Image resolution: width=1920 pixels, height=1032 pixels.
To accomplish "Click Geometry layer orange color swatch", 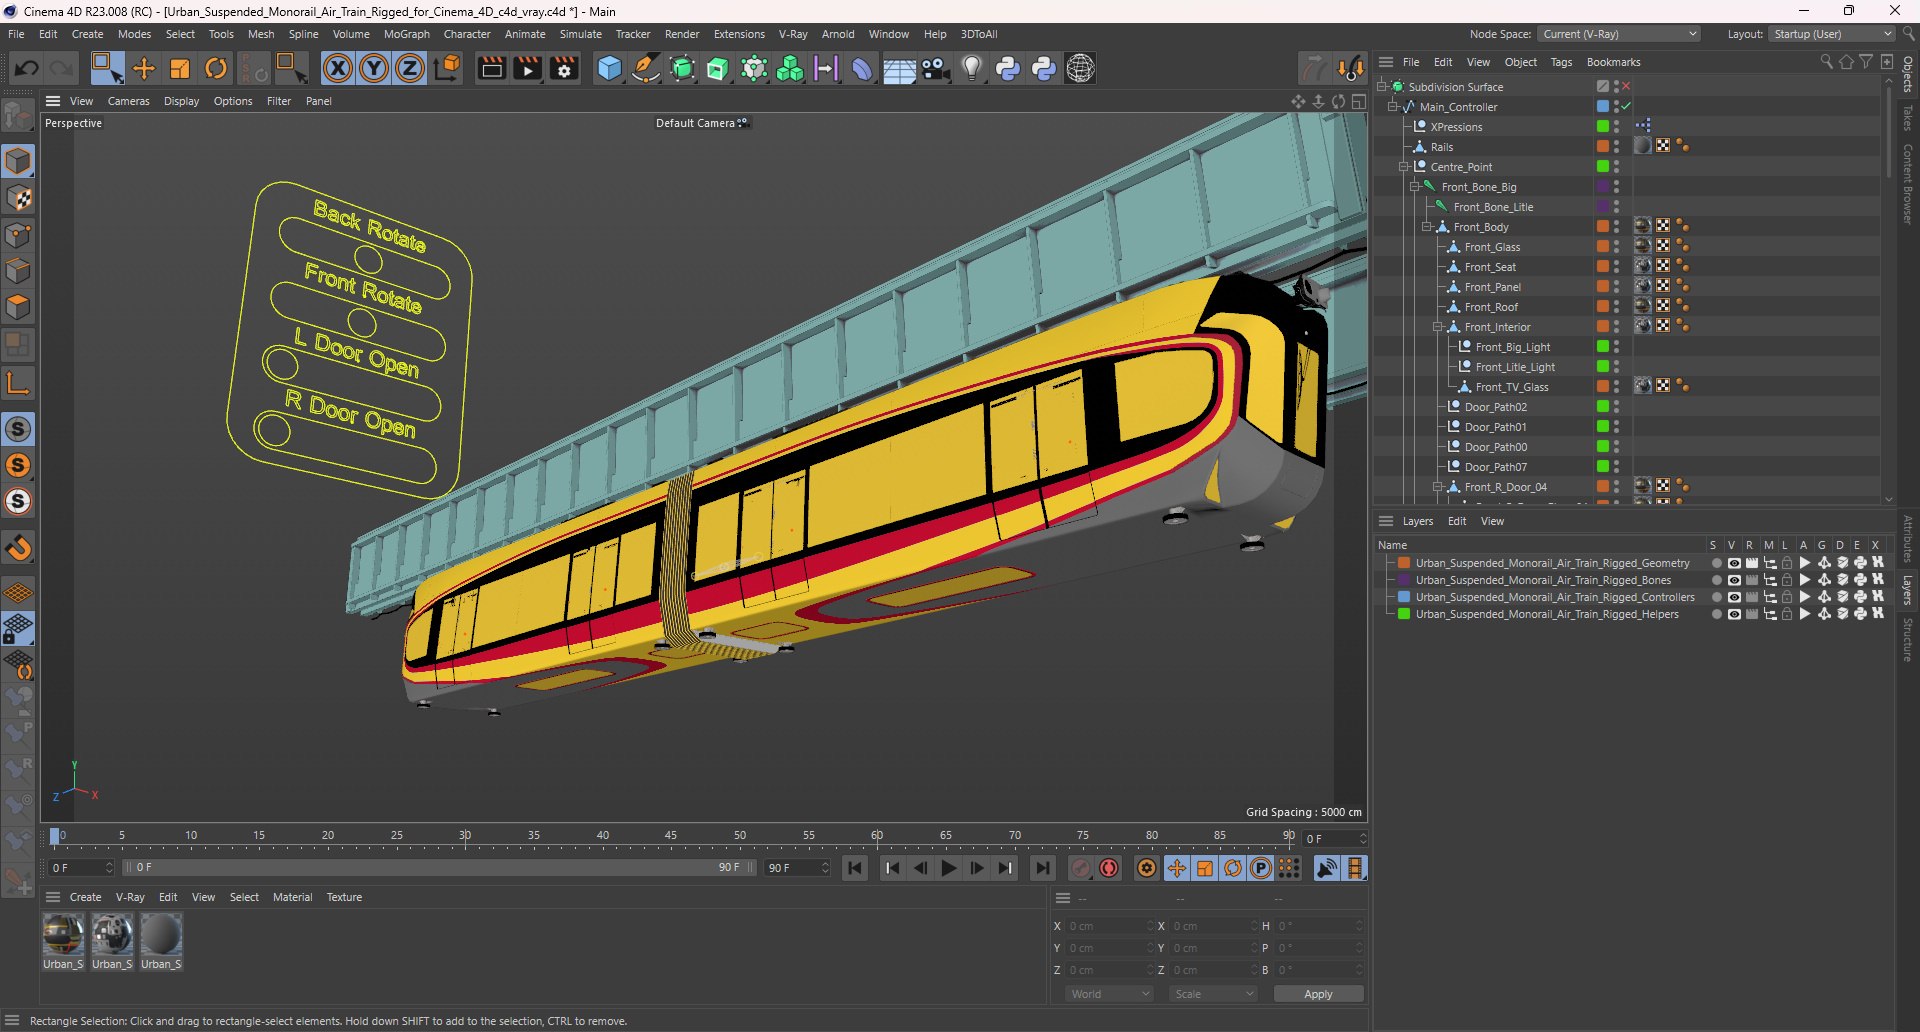I will pos(1404,563).
